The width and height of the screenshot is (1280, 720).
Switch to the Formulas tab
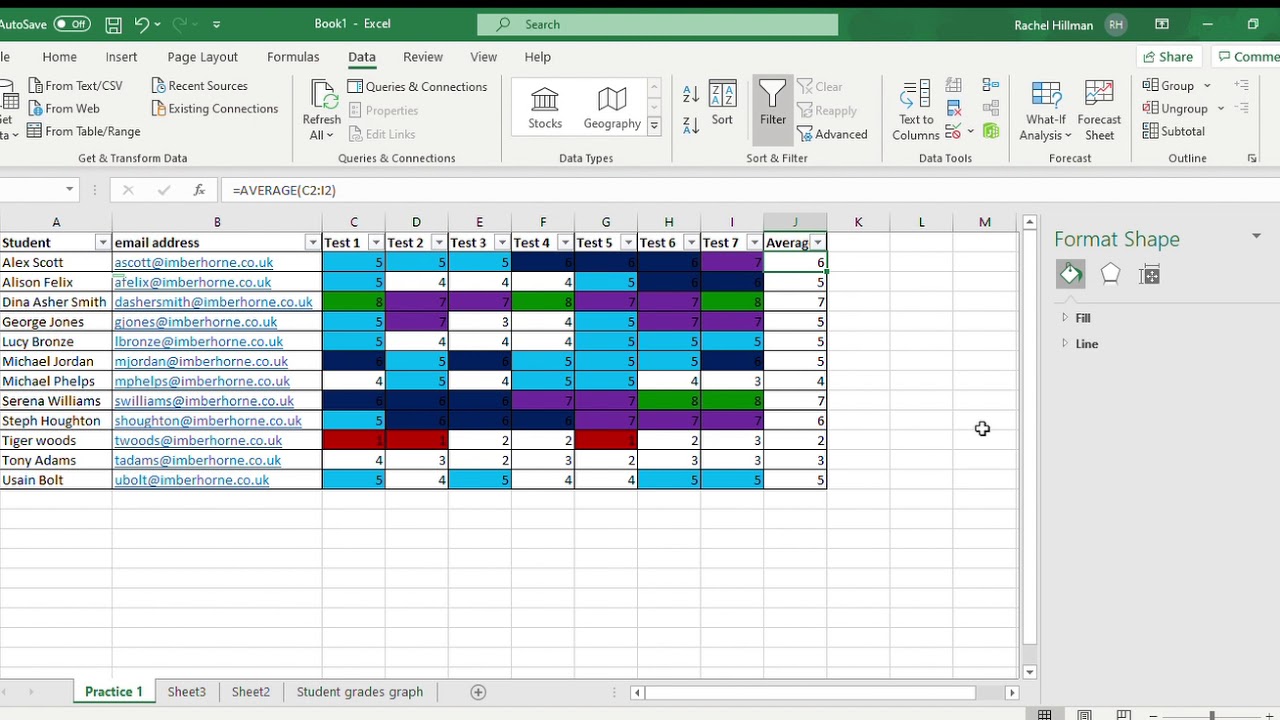293,57
